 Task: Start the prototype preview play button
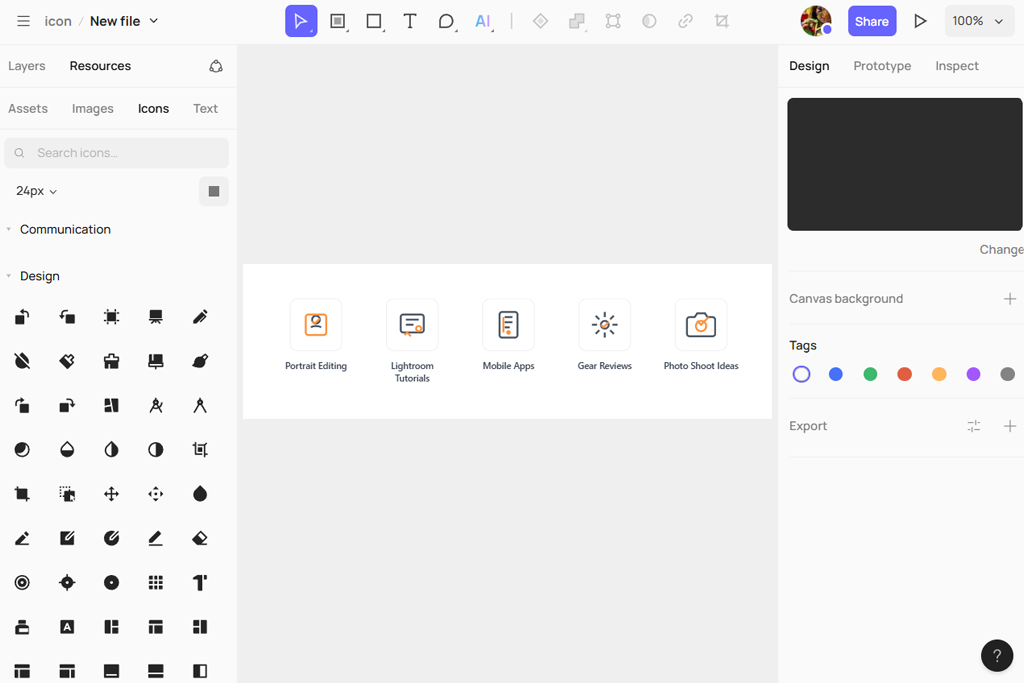coord(920,21)
